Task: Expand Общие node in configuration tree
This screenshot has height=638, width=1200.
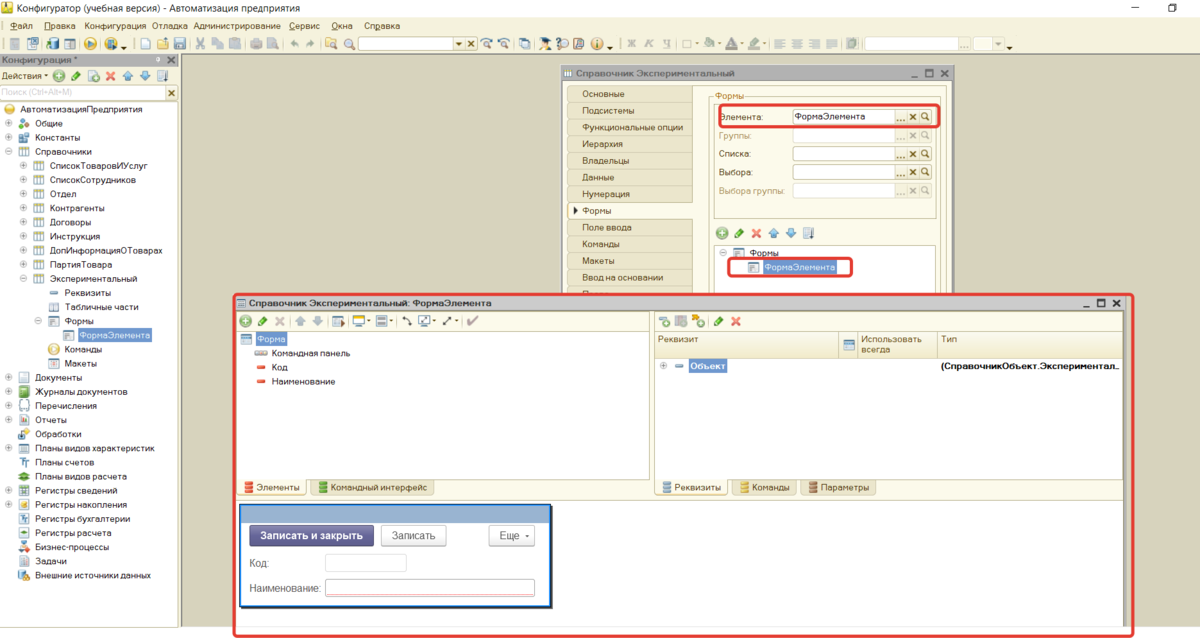Action: tap(8, 123)
